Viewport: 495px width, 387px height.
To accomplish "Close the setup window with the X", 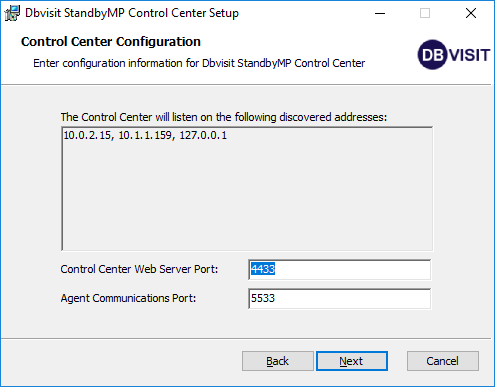I will pyautogui.click(x=471, y=13).
